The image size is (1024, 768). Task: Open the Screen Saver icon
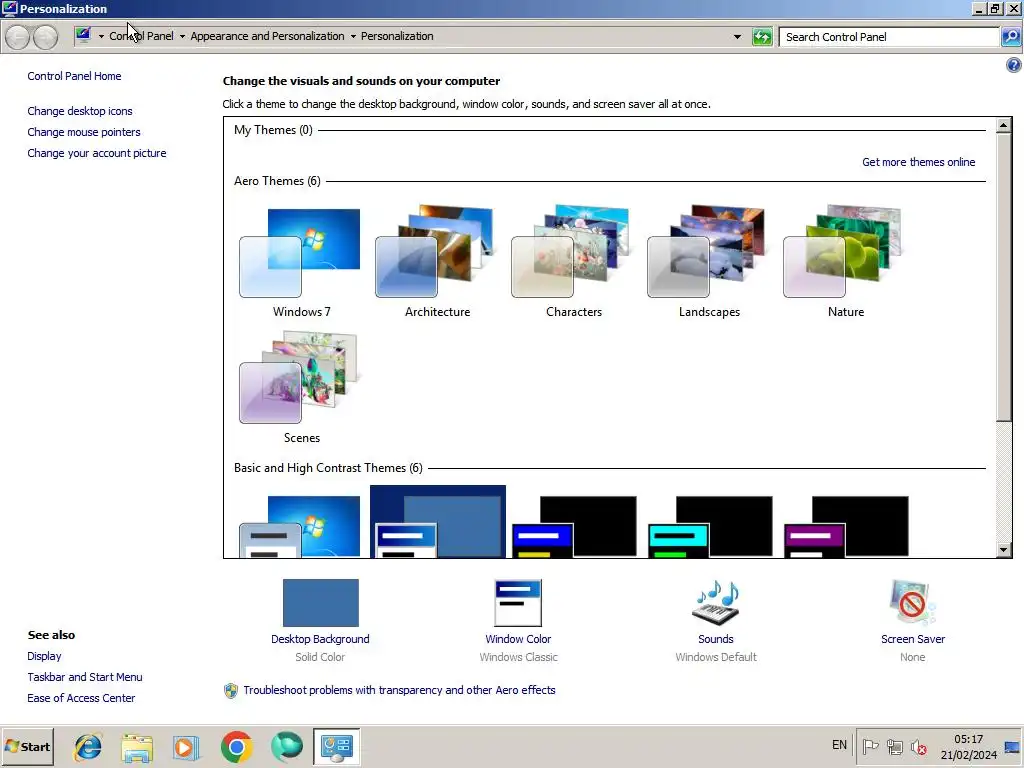tap(912, 603)
